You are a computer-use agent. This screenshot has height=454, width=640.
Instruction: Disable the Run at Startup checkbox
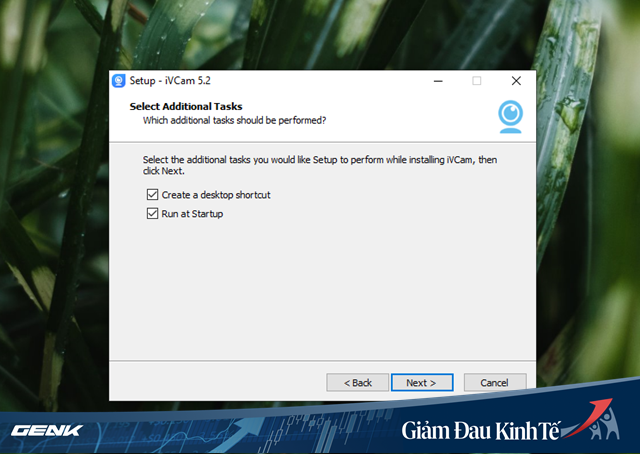pyautogui.click(x=153, y=214)
